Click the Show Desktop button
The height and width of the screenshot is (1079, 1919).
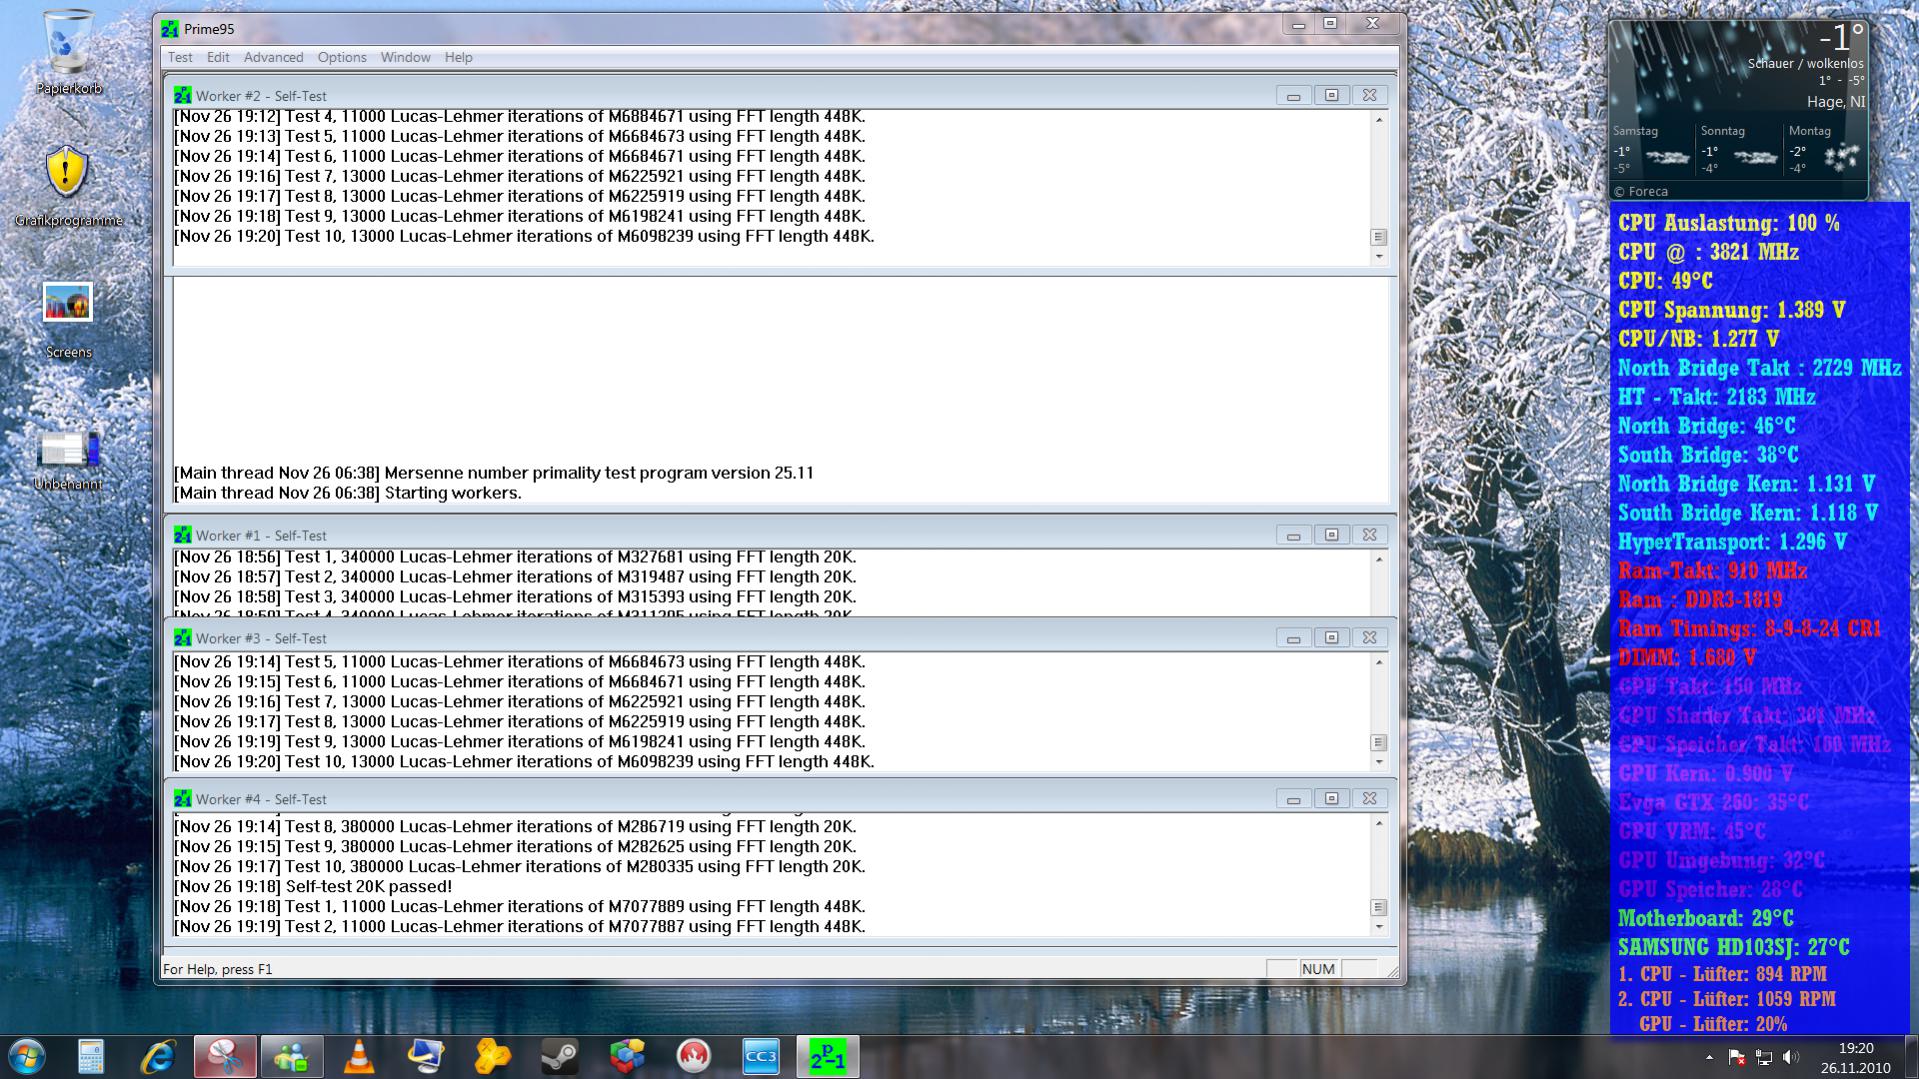(1911, 1057)
